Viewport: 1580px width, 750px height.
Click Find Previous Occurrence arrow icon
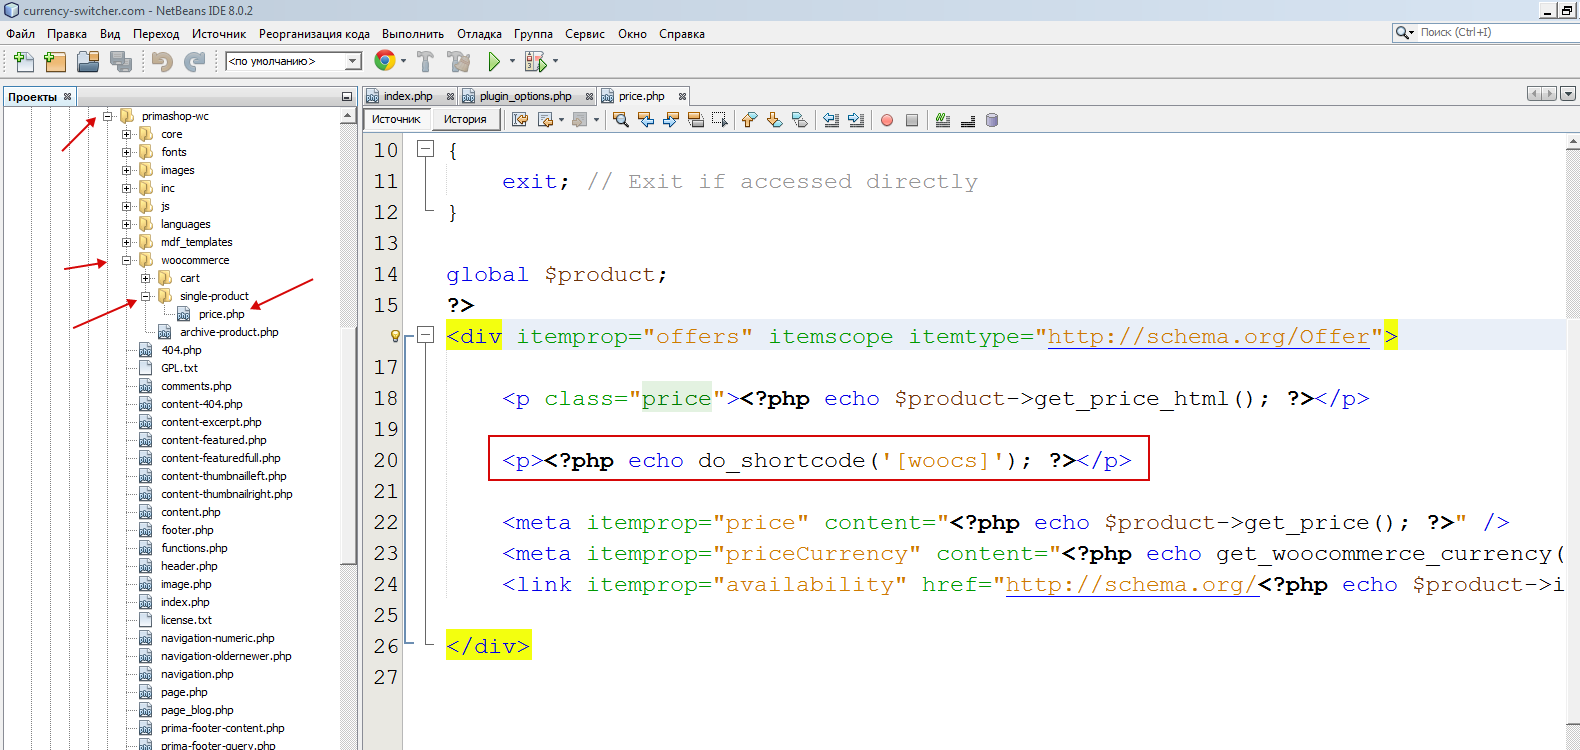646,120
